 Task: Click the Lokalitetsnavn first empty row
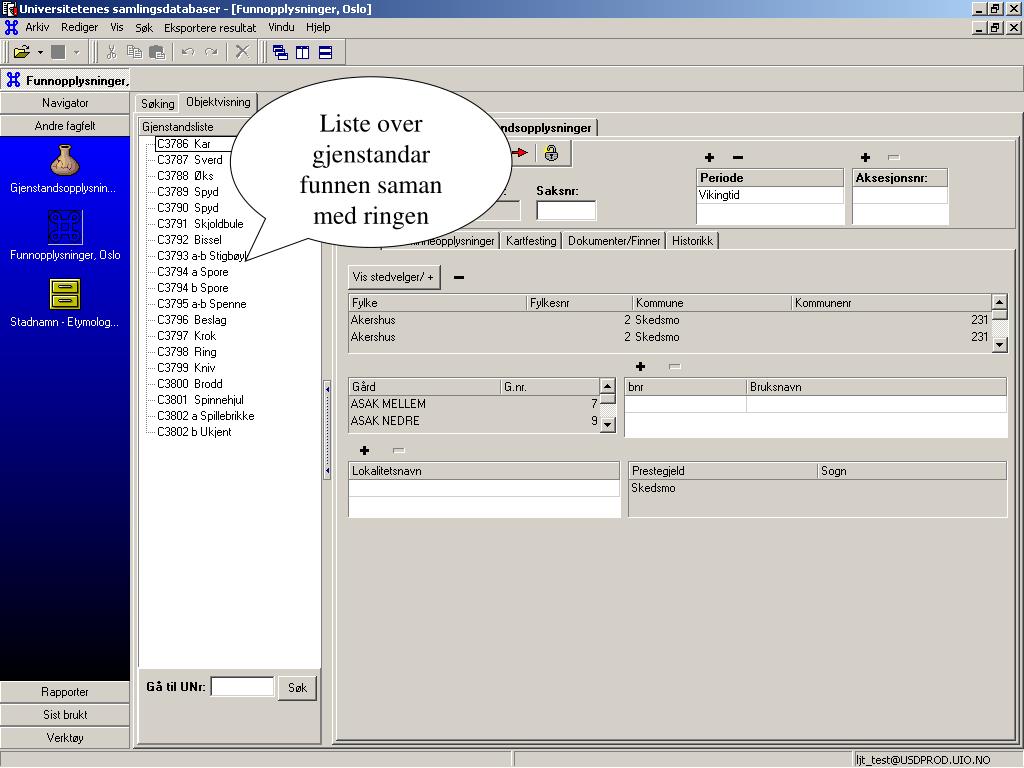[x=484, y=488]
